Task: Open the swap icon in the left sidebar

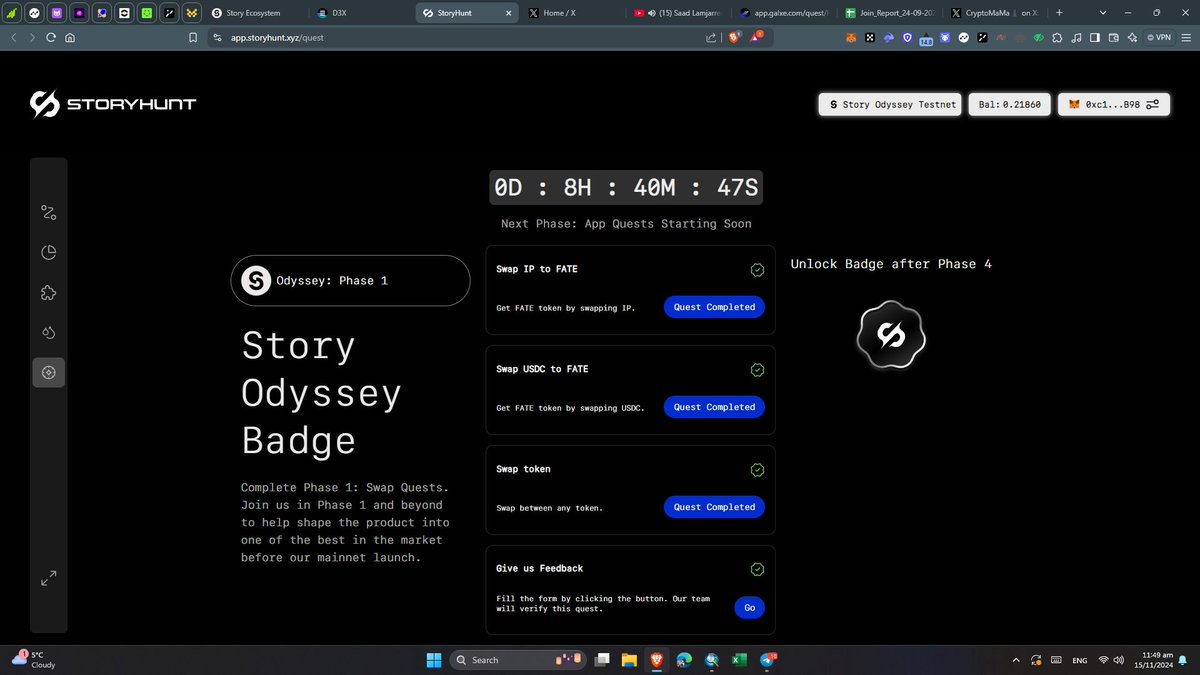Action: pos(48,212)
